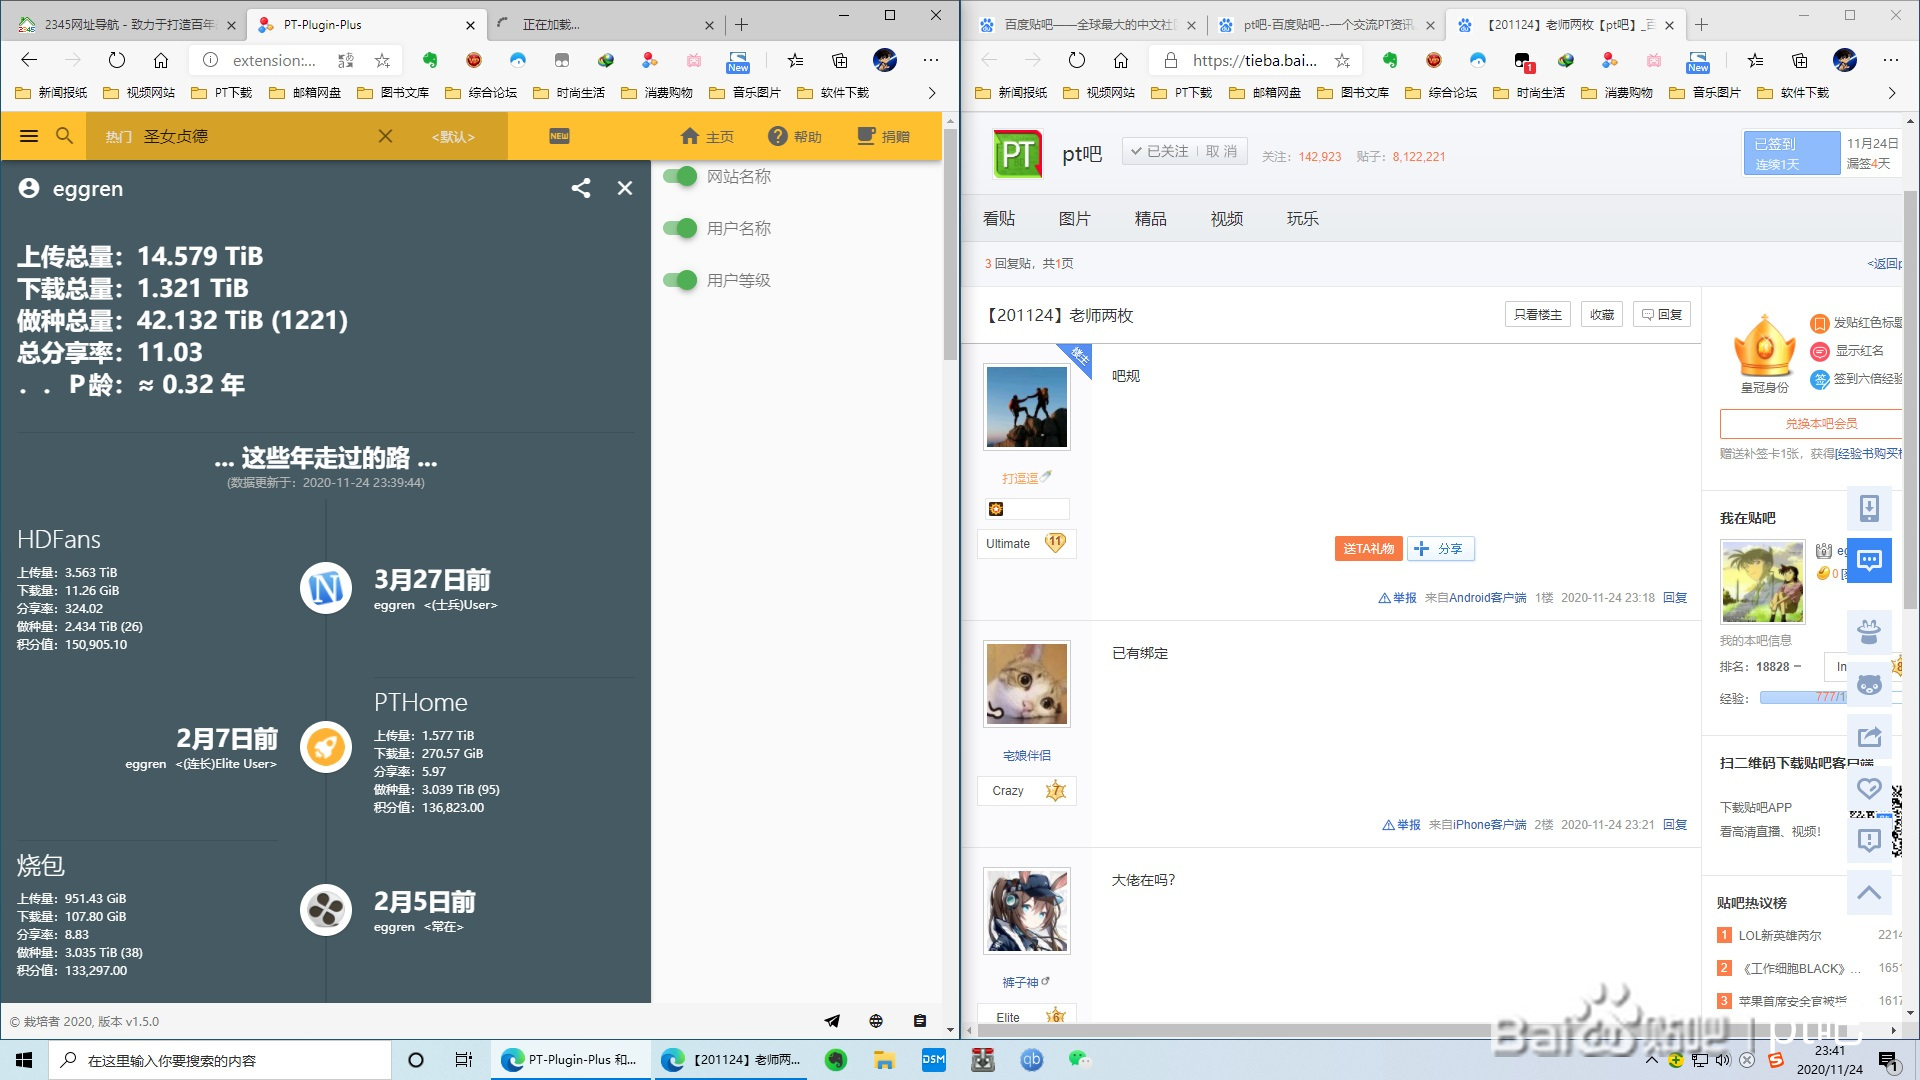Click 送TA礼物 button

(x=1368, y=548)
